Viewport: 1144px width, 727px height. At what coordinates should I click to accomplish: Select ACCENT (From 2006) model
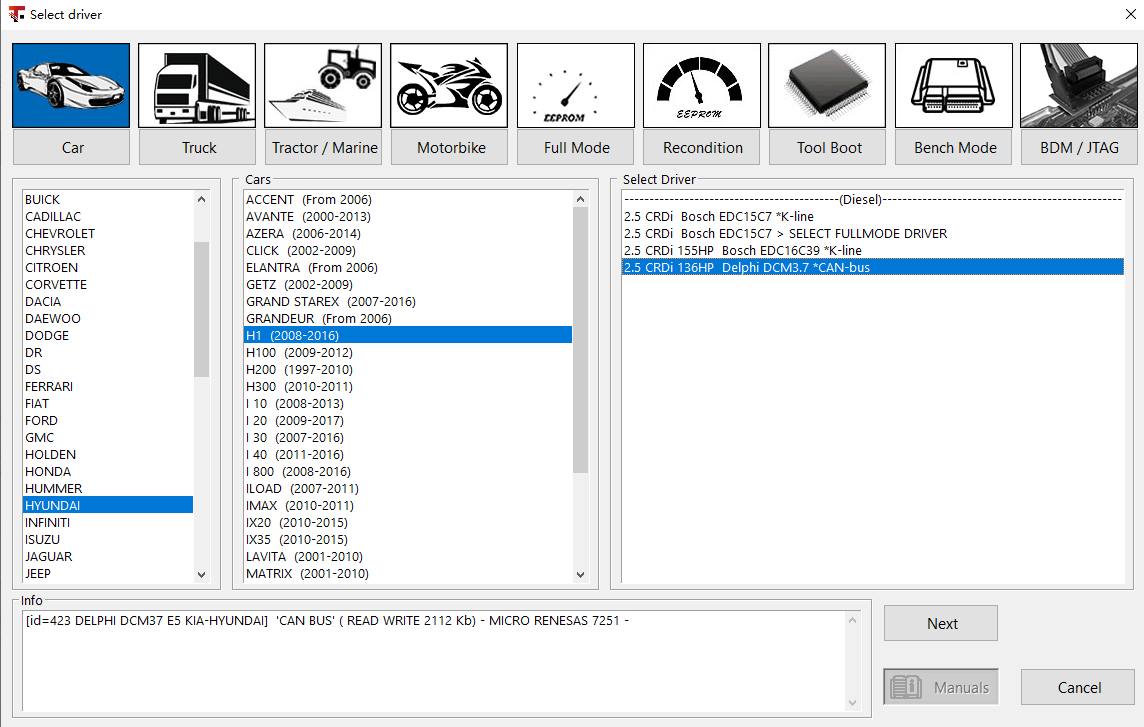(x=408, y=199)
